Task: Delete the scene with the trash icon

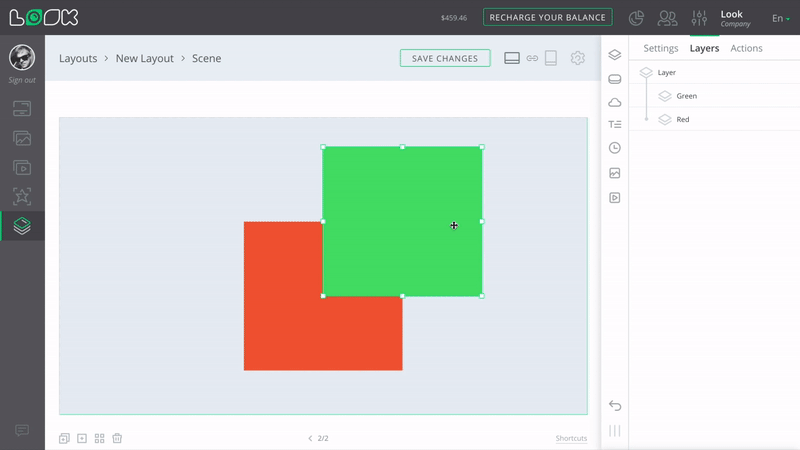Action: tap(117, 438)
